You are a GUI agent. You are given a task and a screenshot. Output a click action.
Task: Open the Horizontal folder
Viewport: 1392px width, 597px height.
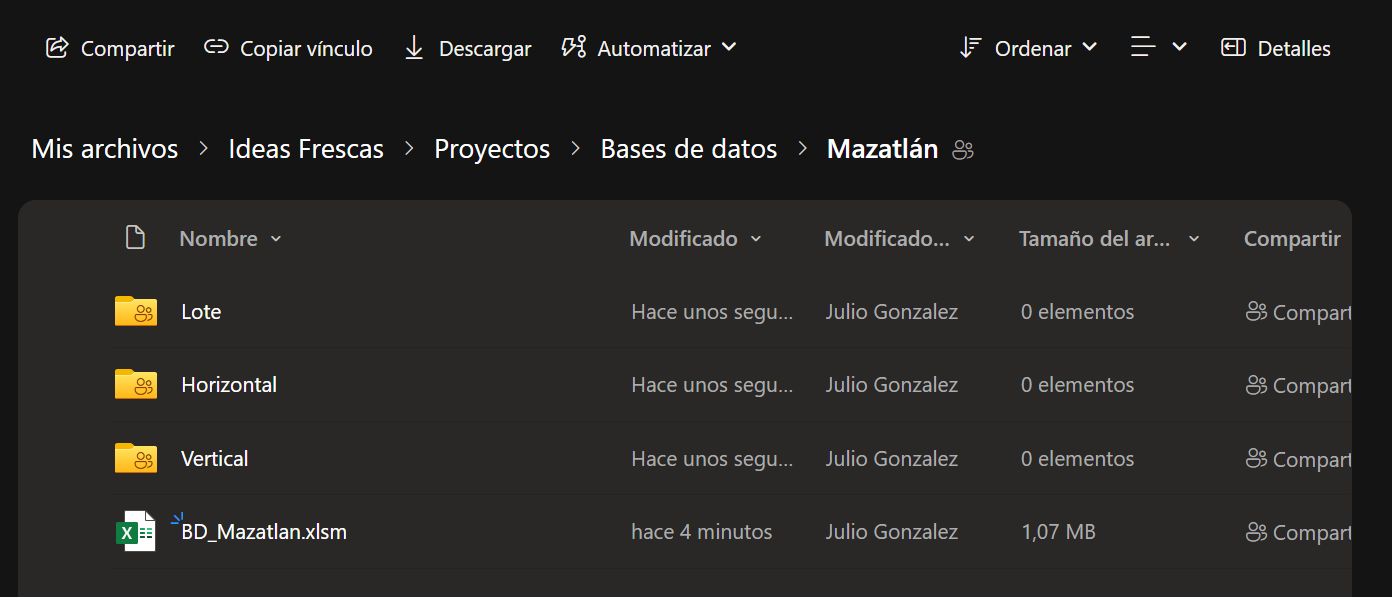(x=229, y=385)
